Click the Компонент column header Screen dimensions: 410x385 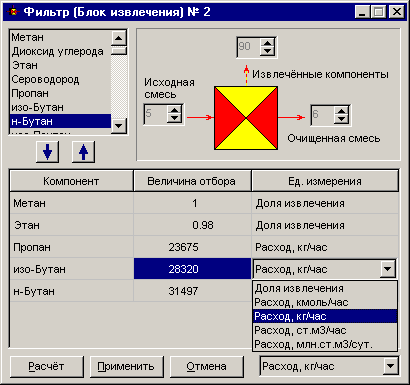click(x=71, y=181)
